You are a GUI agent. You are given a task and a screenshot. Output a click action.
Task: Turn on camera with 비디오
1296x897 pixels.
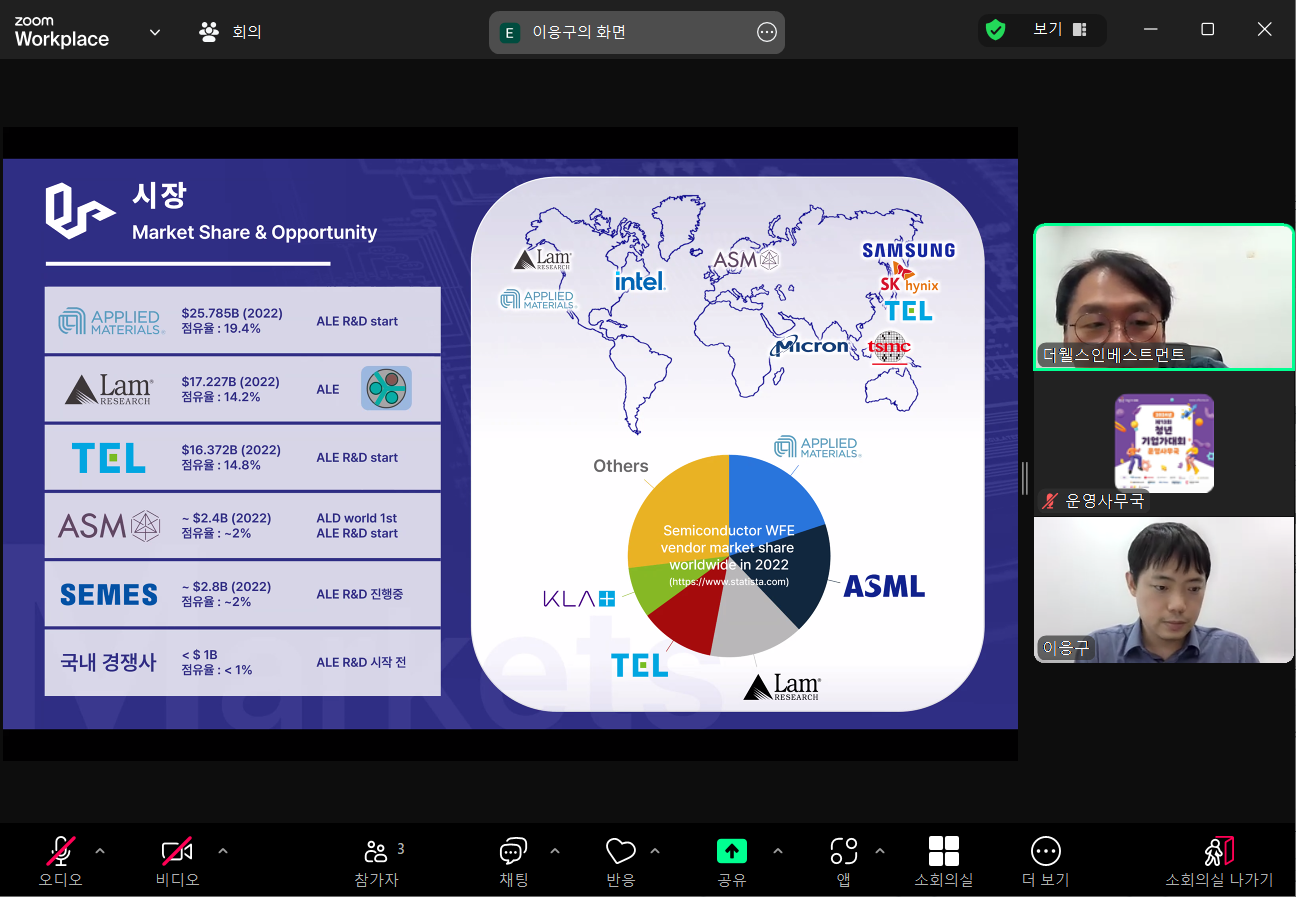pyautogui.click(x=177, y=861)
